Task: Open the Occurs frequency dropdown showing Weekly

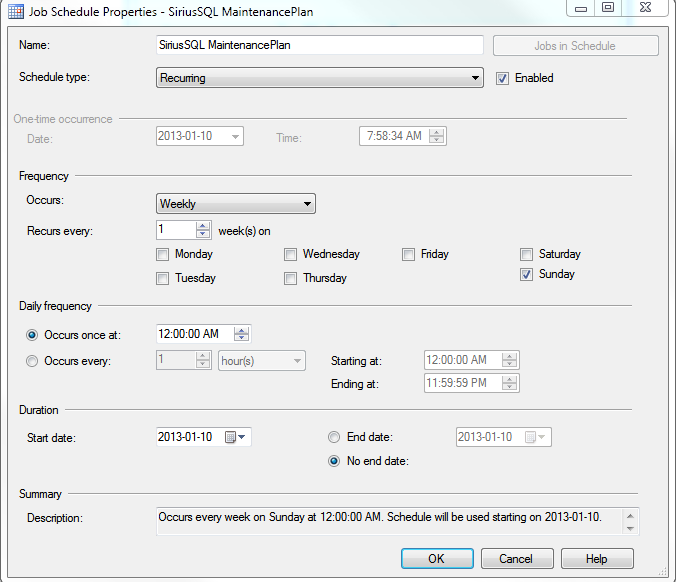Action: tap(235, 203)
